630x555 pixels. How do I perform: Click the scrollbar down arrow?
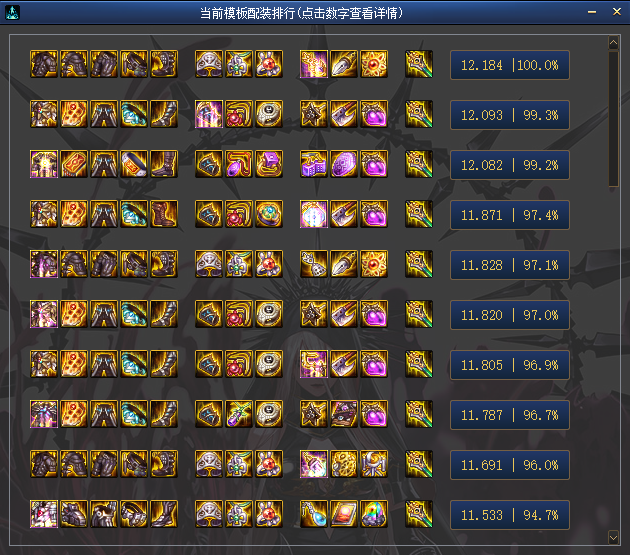click(x=613, y=537)
